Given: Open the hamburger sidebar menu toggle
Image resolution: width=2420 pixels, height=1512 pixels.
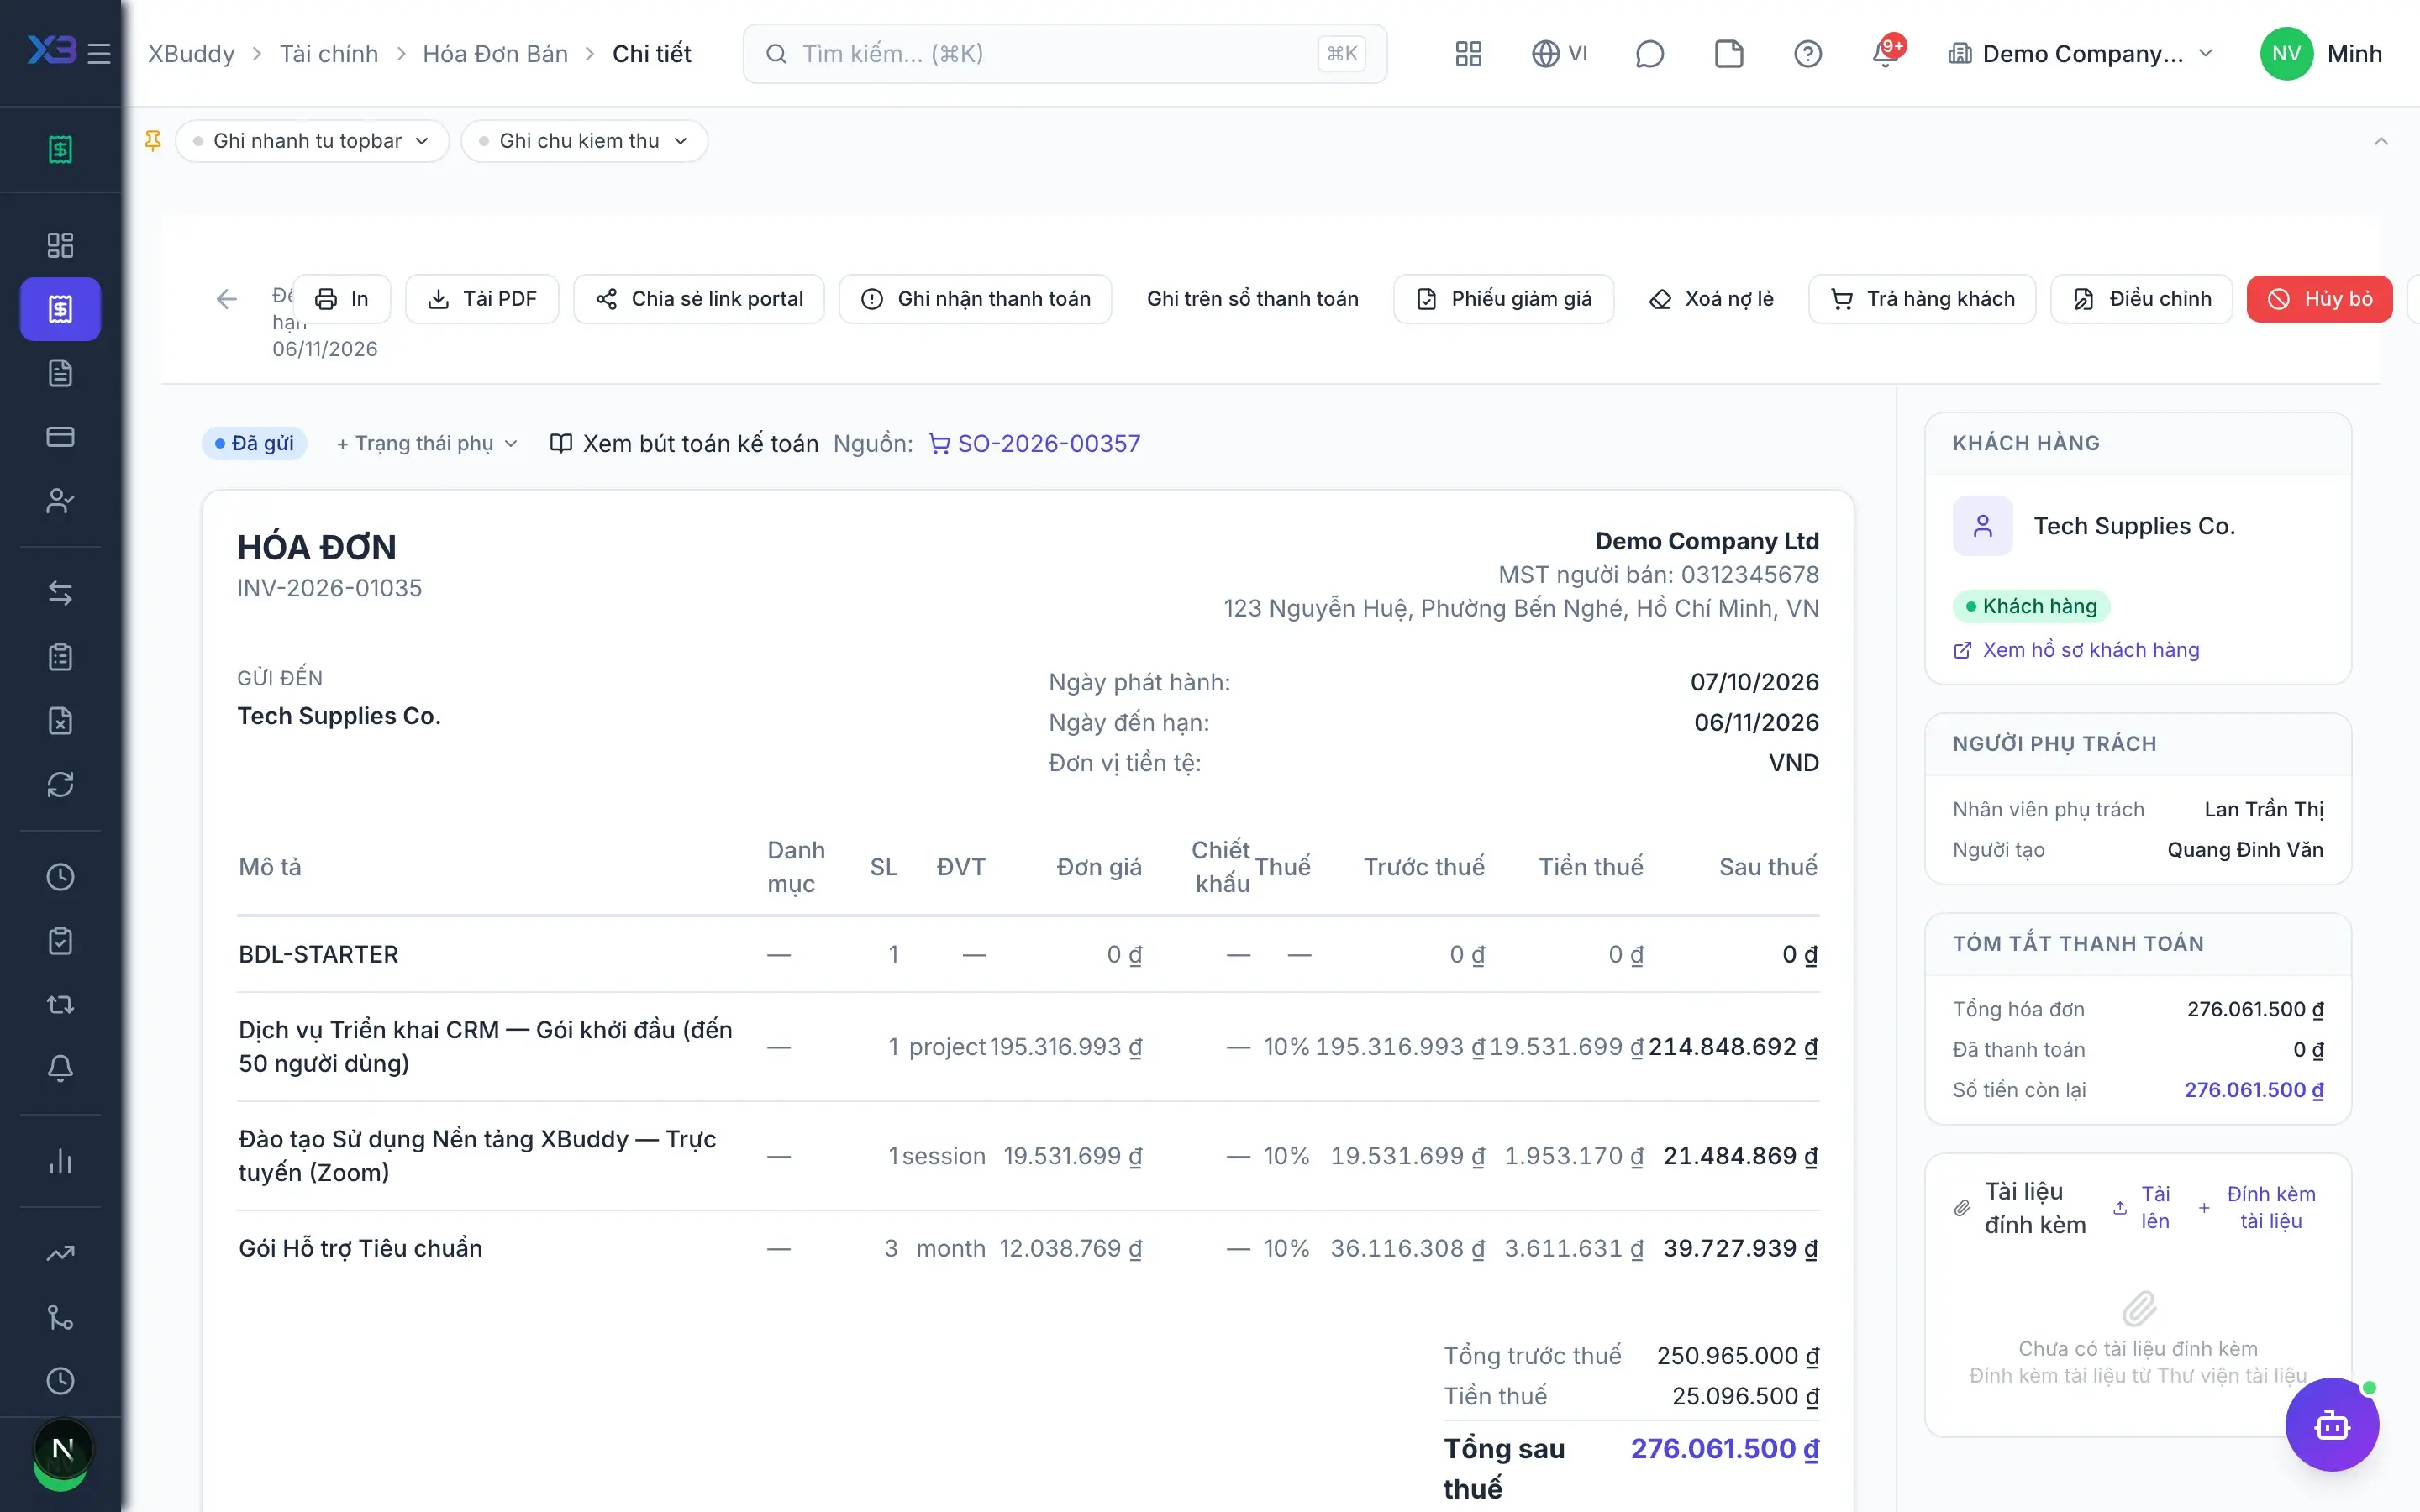Looking at the screenshot, I should point(99,53).
